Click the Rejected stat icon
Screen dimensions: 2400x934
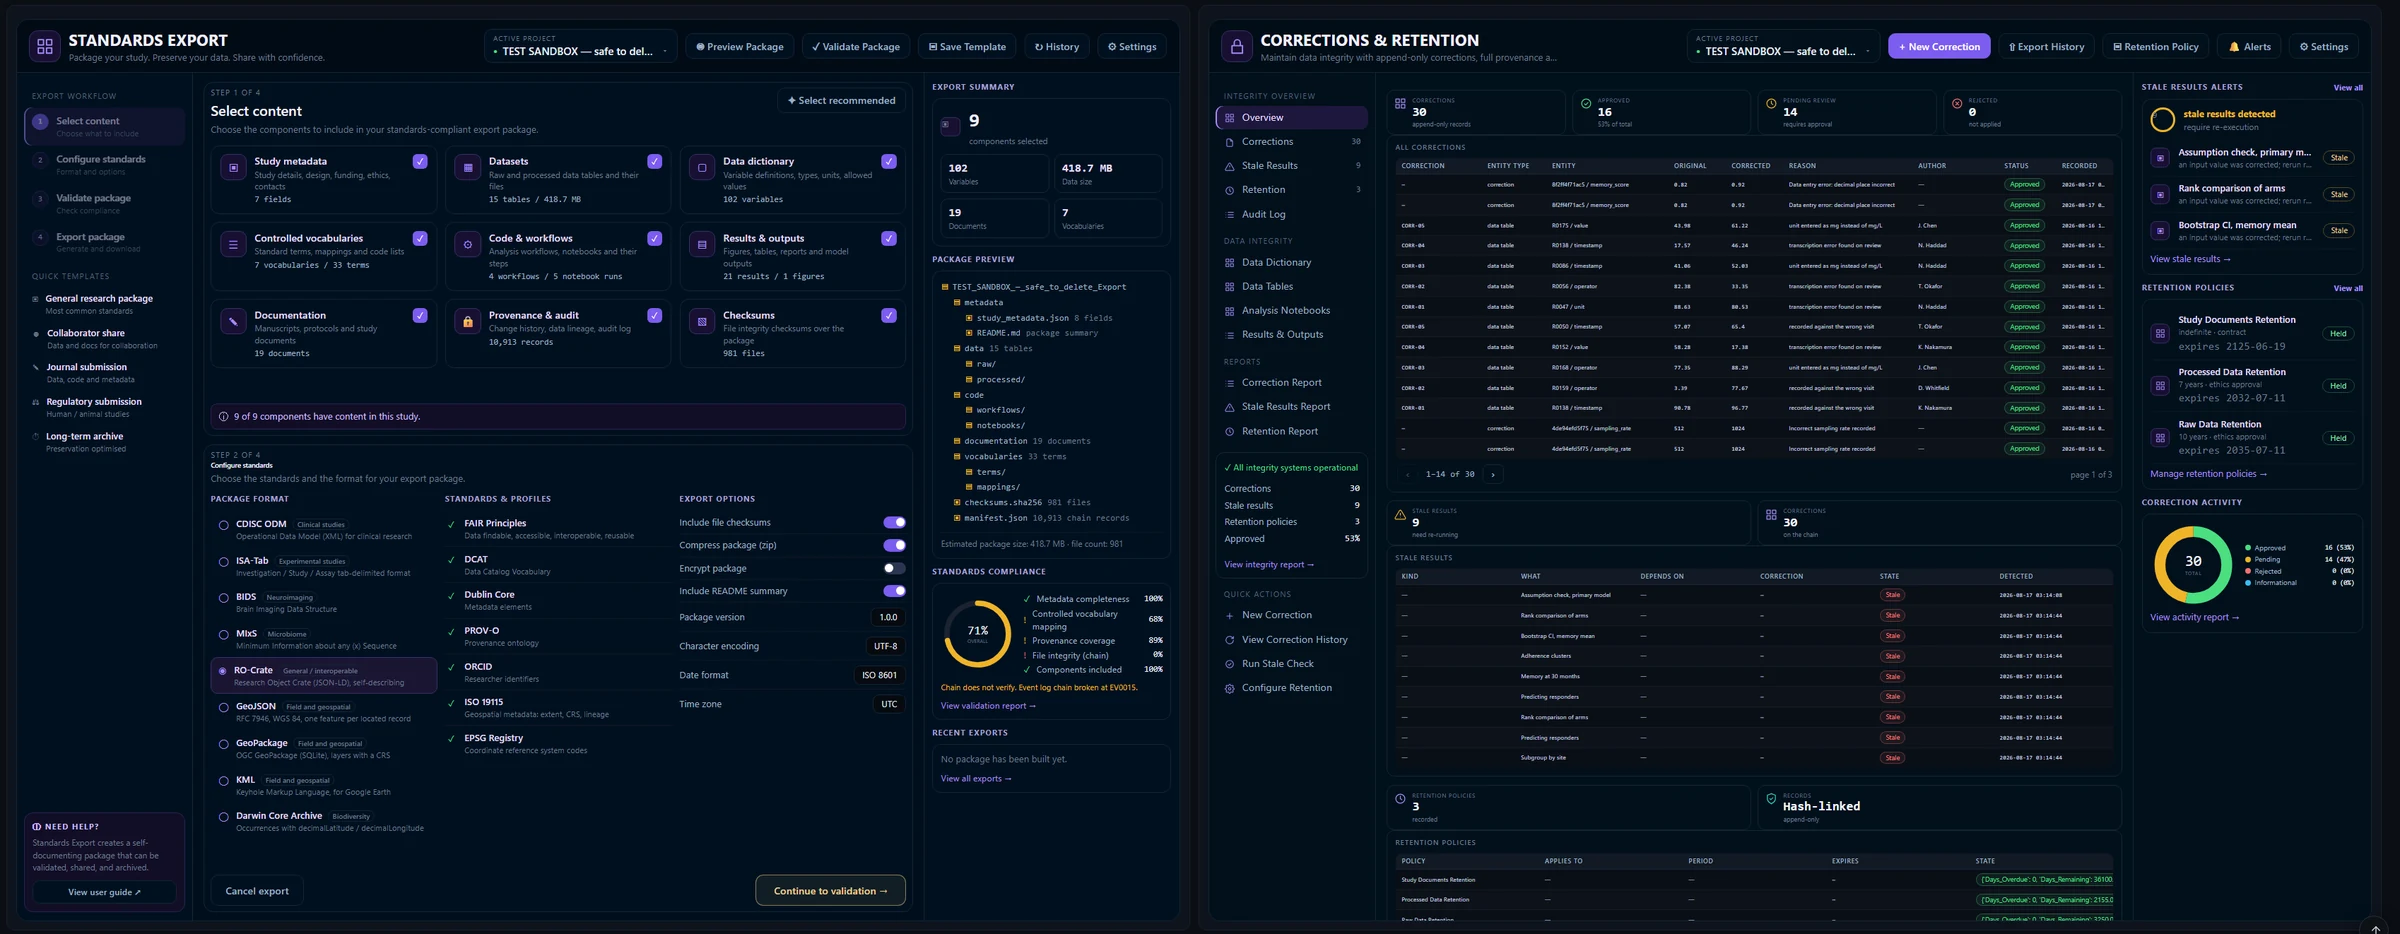click(x=1957, y=103)
